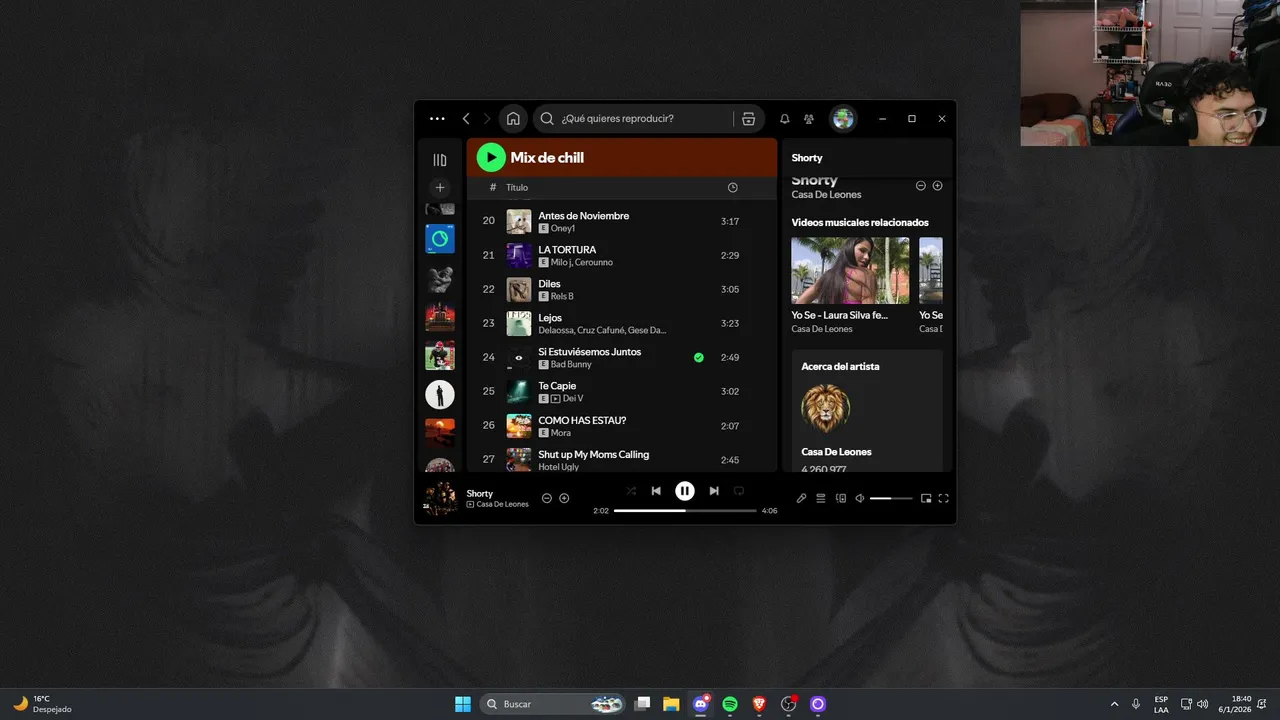Open the Browse icon in search bar
The width and height of the screenshot is (1280, 720).
point(748,118)
